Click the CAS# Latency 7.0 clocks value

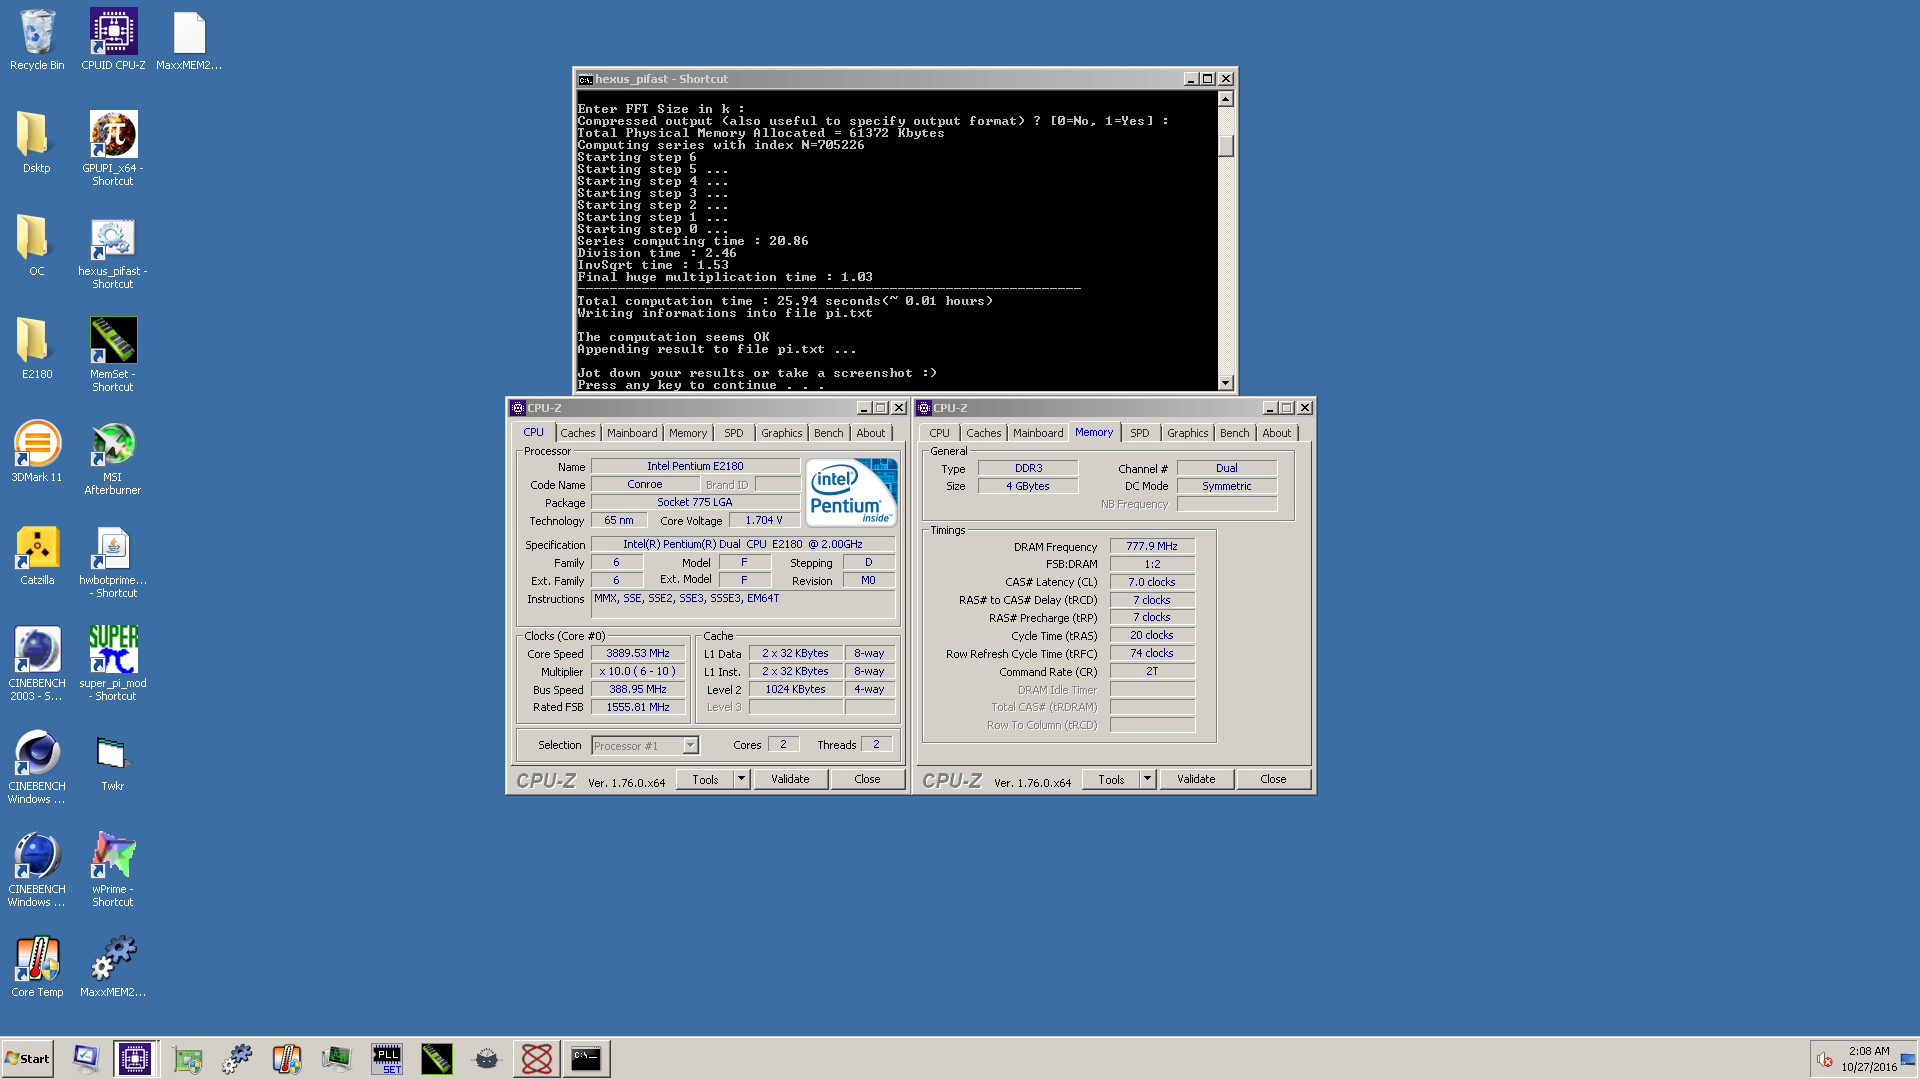point(1152,582)
